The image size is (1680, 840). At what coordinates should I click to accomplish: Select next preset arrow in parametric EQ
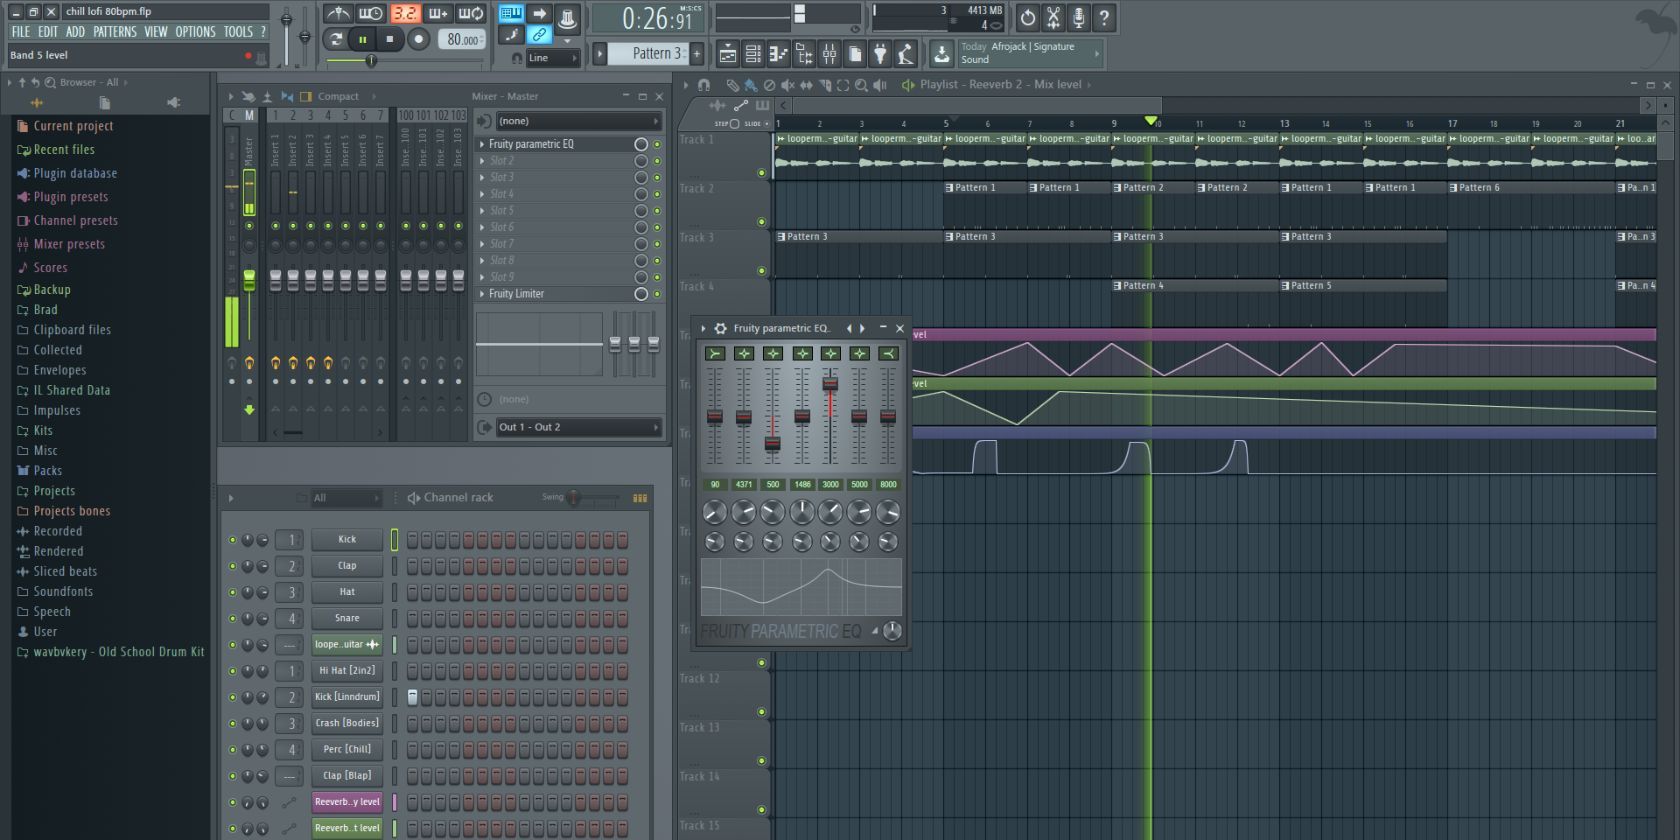coord(863,328)
